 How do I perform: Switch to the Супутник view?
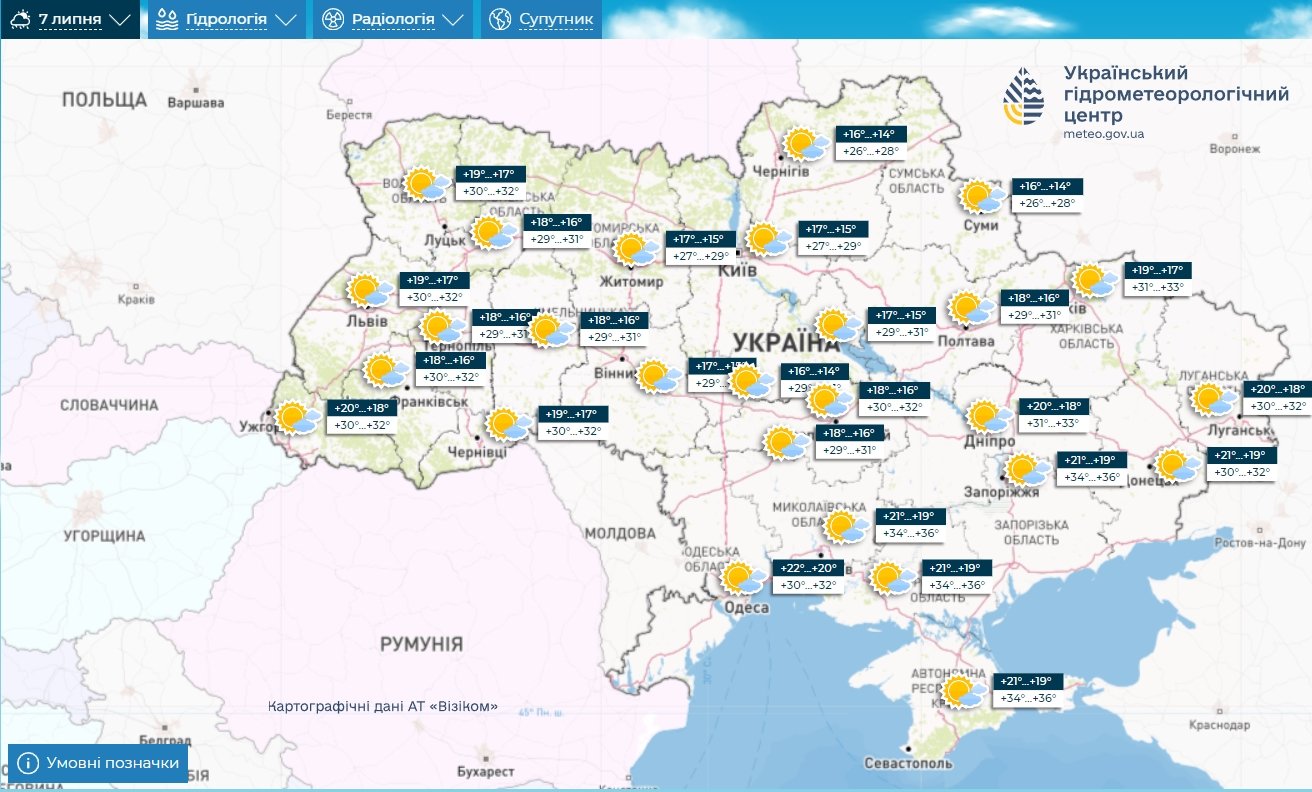[x=543, y=19]
